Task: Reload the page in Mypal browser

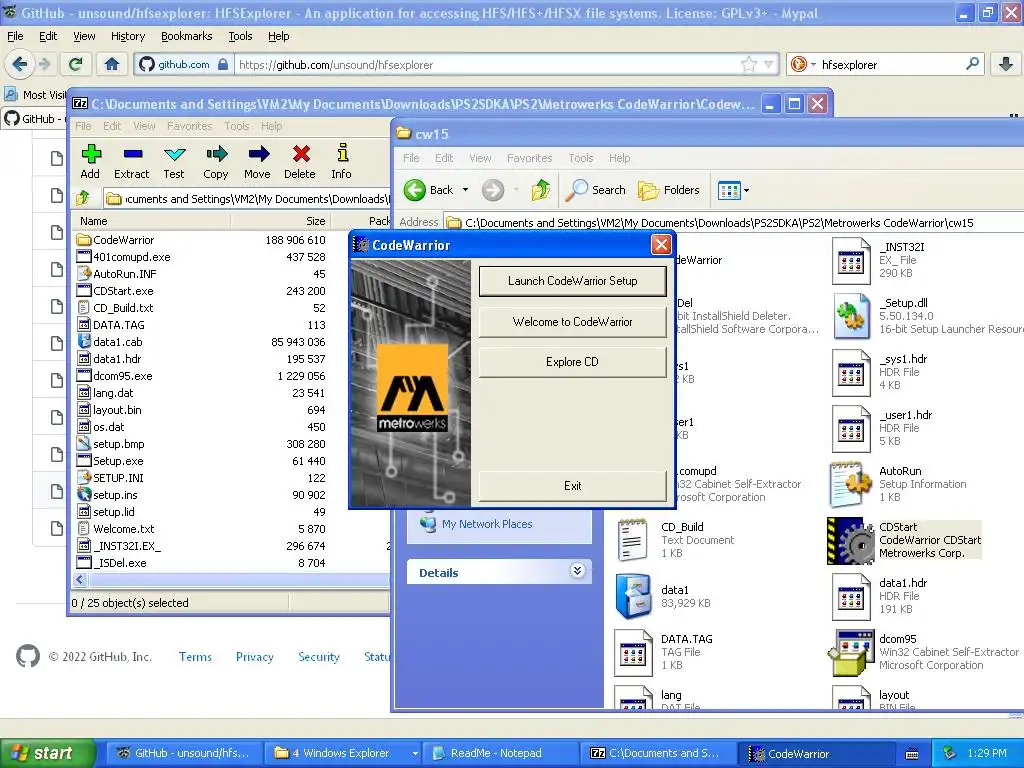Action: point(76,64)
